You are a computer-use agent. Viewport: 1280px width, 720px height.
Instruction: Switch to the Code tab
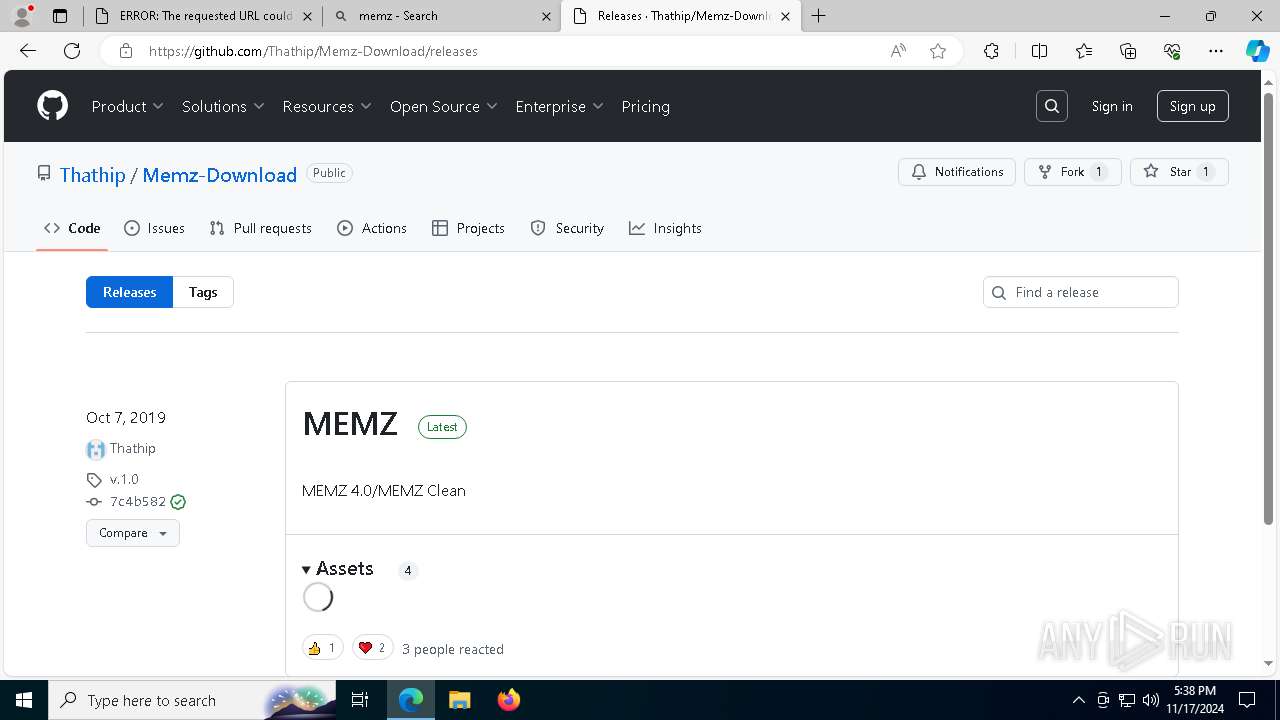point(72,228)
